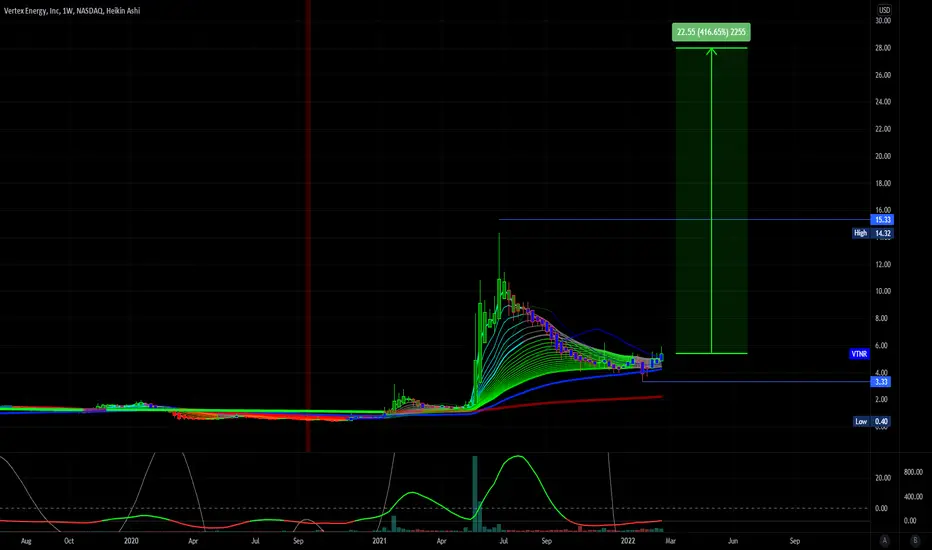Click the High 14.32 label
Viewport: 932px width, 550px height.
point(872,233)
